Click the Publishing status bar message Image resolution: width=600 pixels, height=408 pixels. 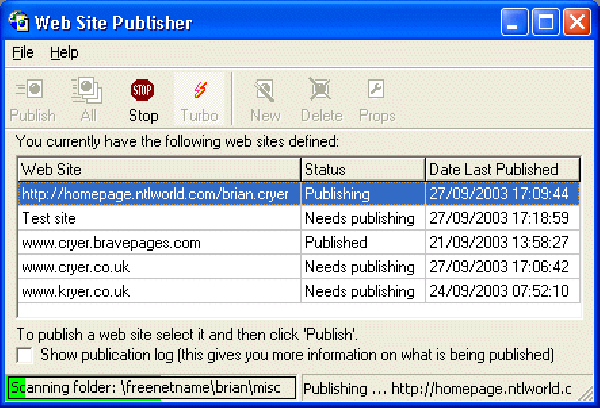pyautogui.click(x=437, y=388)
